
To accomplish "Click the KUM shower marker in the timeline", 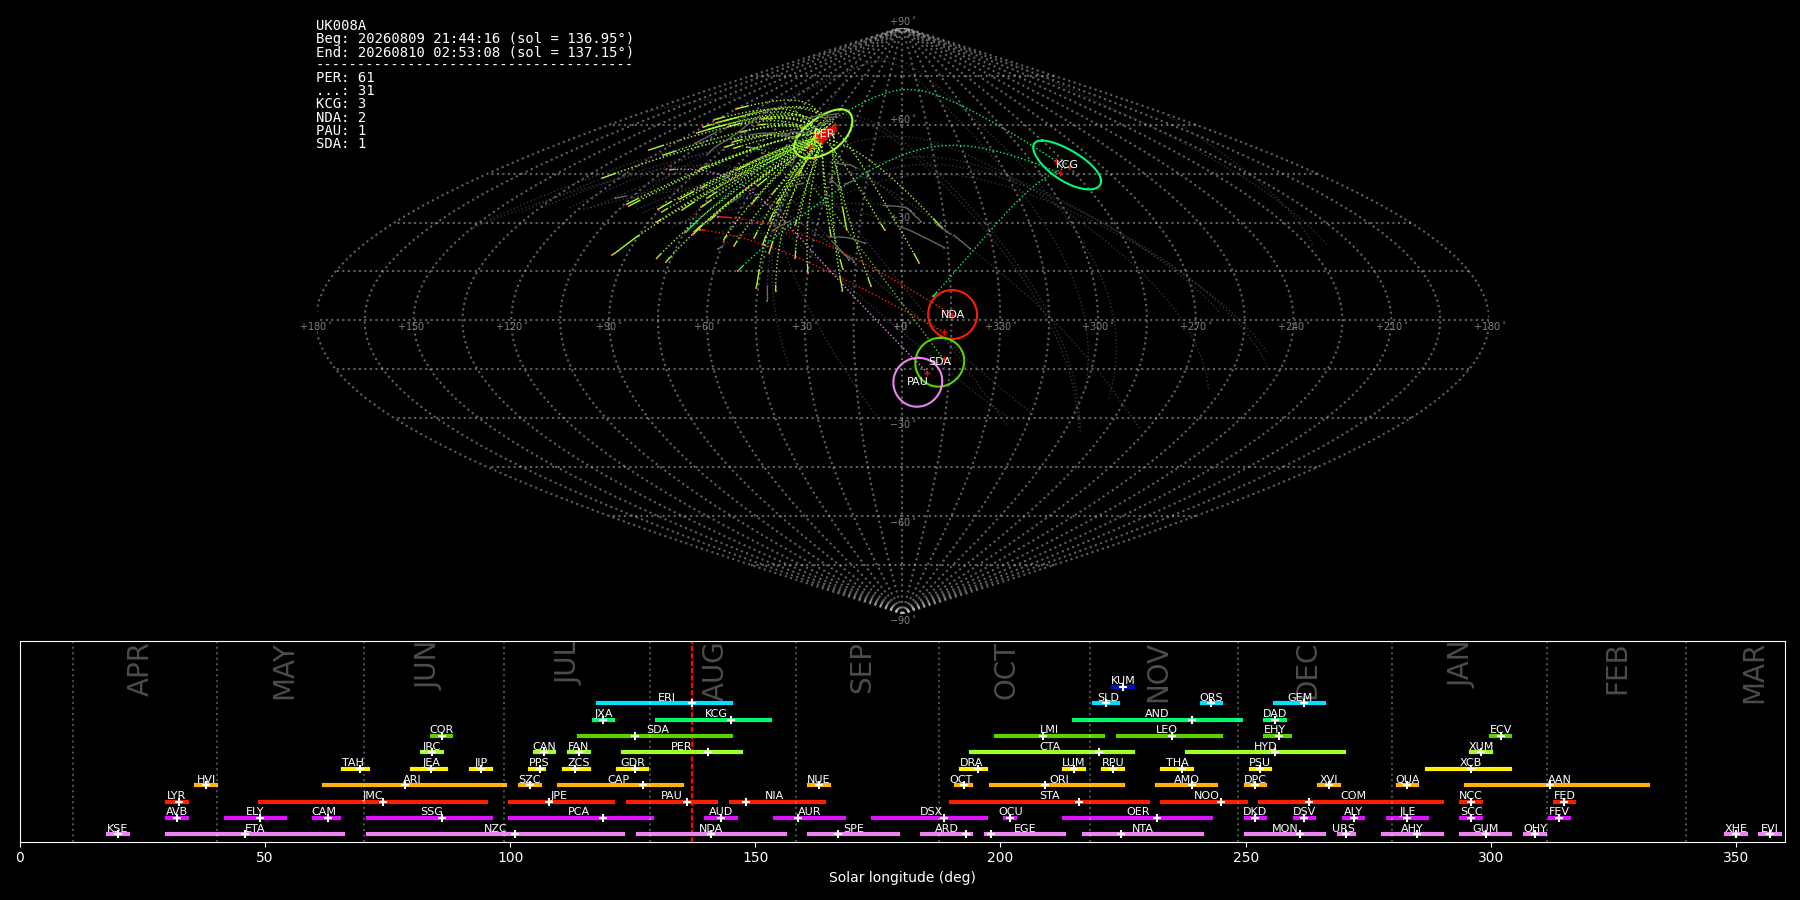I will tap(1123, 687).
